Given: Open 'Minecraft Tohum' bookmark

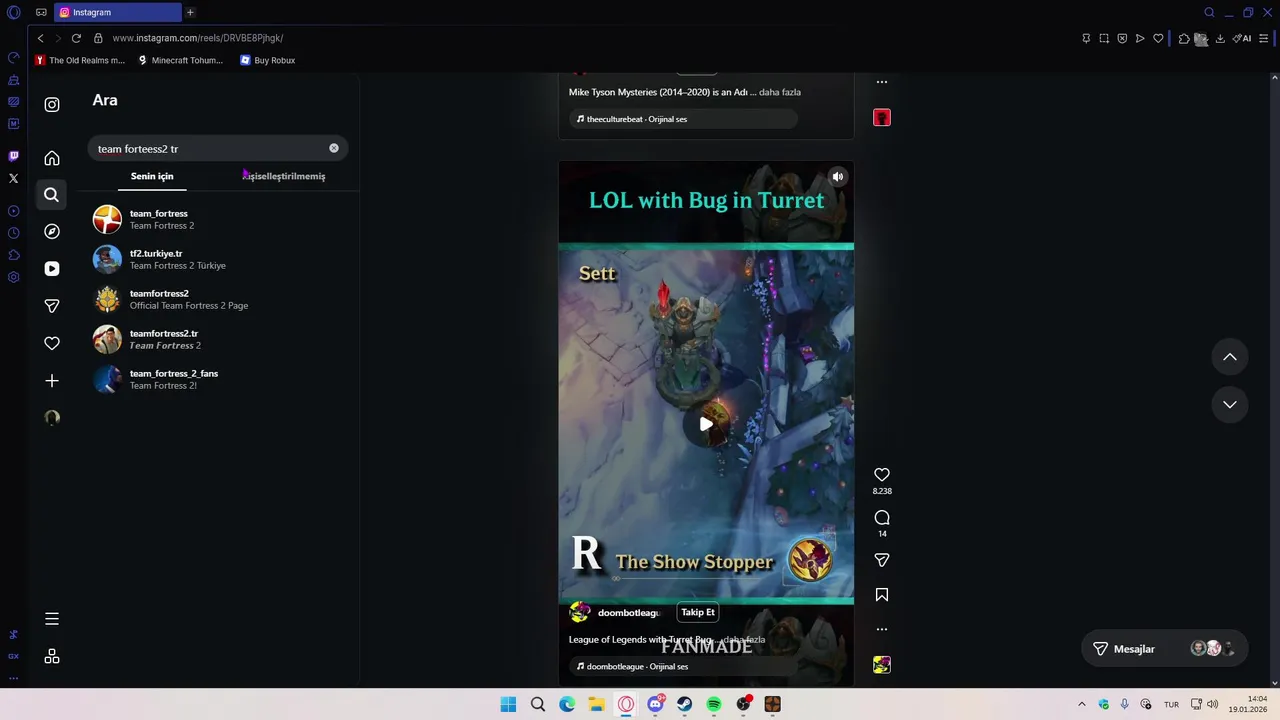Looking at the screenshot, I should (x=180, y=60).
